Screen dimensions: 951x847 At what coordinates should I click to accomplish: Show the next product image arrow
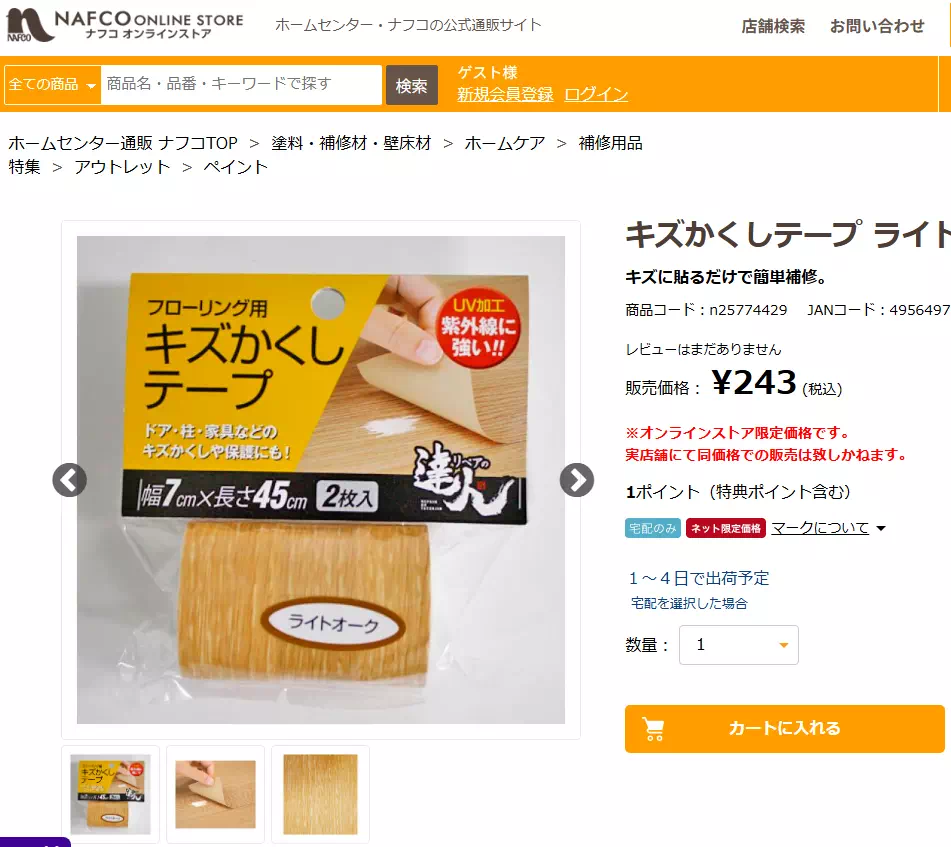(577, 480)
